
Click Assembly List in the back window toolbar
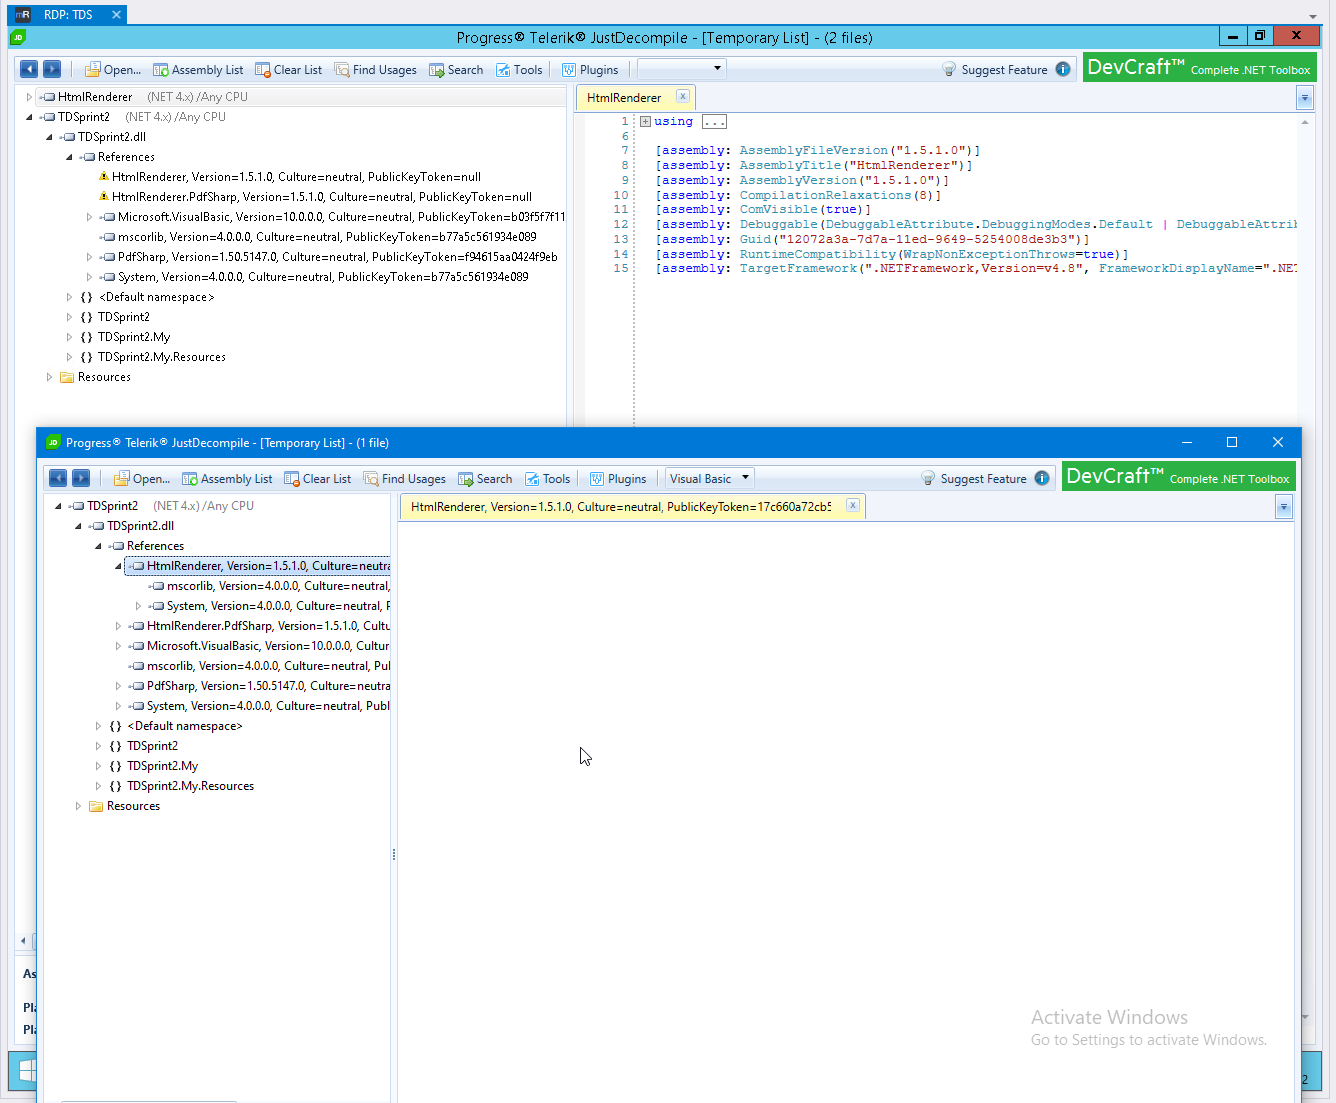pyautogui.click(x=198, y=70)
